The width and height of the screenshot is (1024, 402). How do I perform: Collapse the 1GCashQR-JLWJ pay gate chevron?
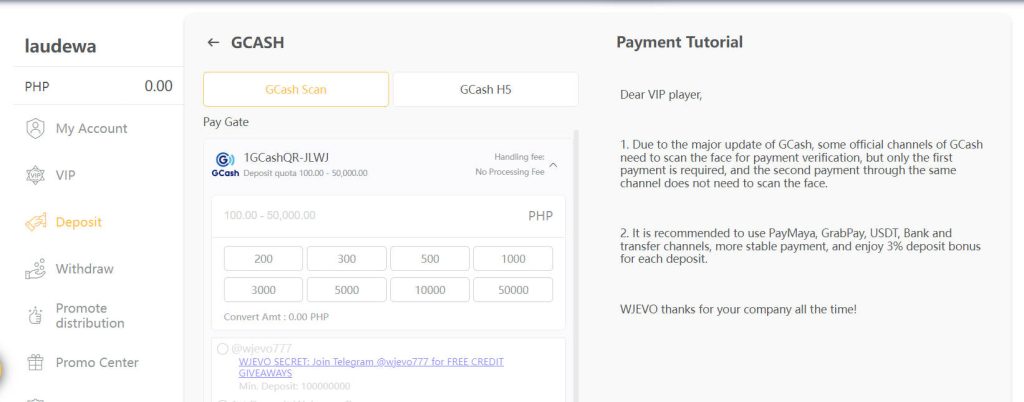coord(553,165)
